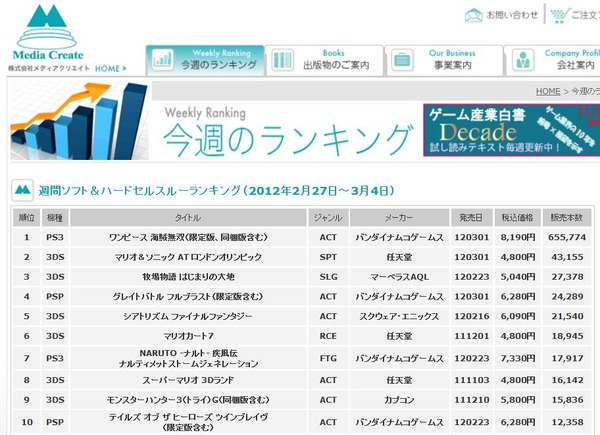Open the Books 出版物のご案内 tab

324,60
